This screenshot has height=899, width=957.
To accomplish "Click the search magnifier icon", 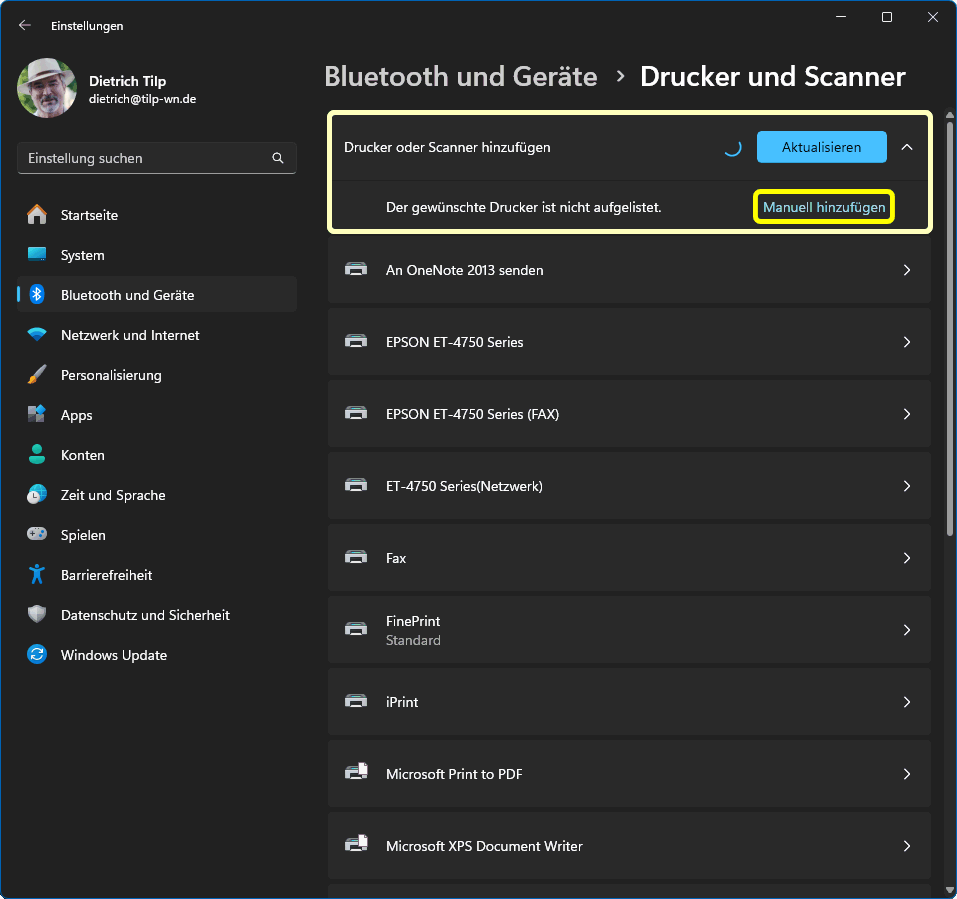I will [x=278, y=158].
